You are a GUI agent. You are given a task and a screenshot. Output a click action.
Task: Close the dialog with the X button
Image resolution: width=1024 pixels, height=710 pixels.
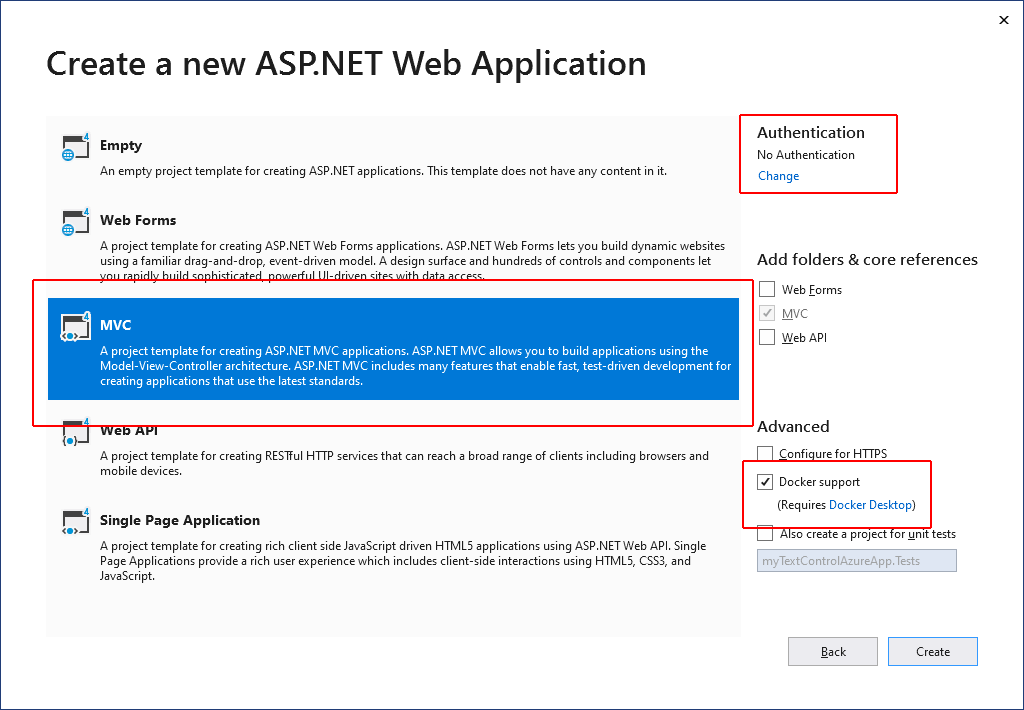coord(1004,20)
